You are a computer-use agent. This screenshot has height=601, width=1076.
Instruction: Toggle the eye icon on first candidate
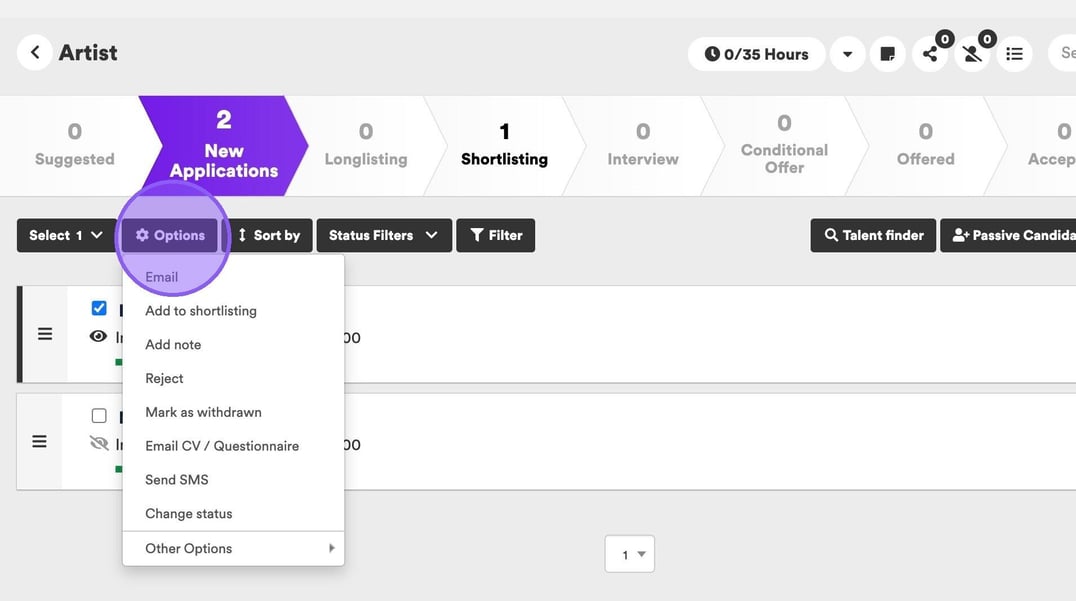point(98,337)
